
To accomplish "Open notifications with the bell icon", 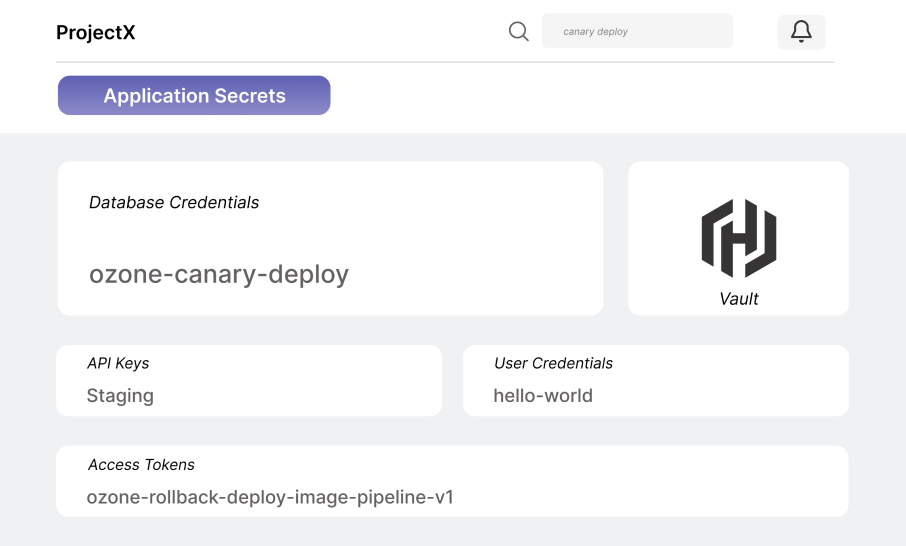I will tap(801, 32).
